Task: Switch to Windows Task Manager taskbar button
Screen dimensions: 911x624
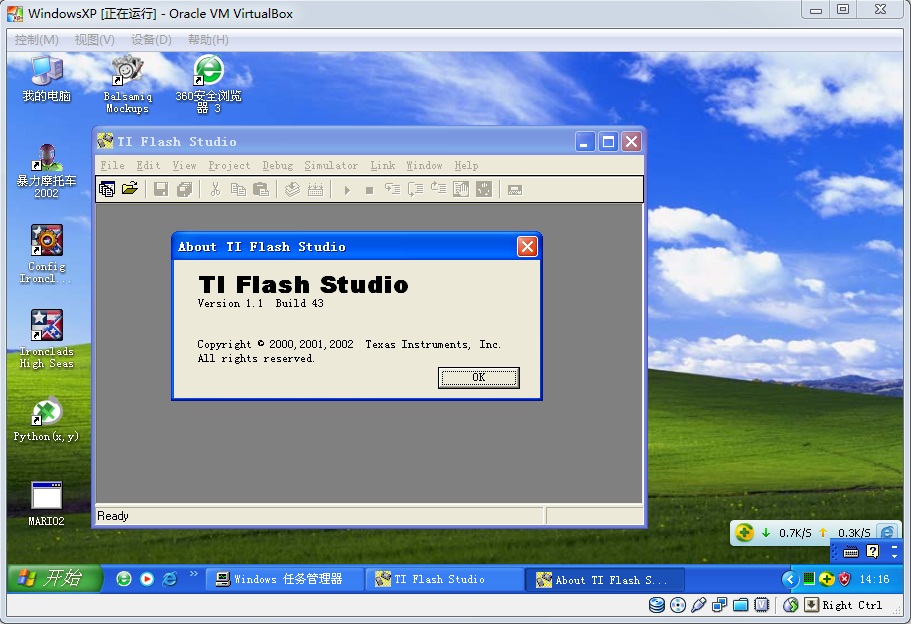Action: coord(284,579)
